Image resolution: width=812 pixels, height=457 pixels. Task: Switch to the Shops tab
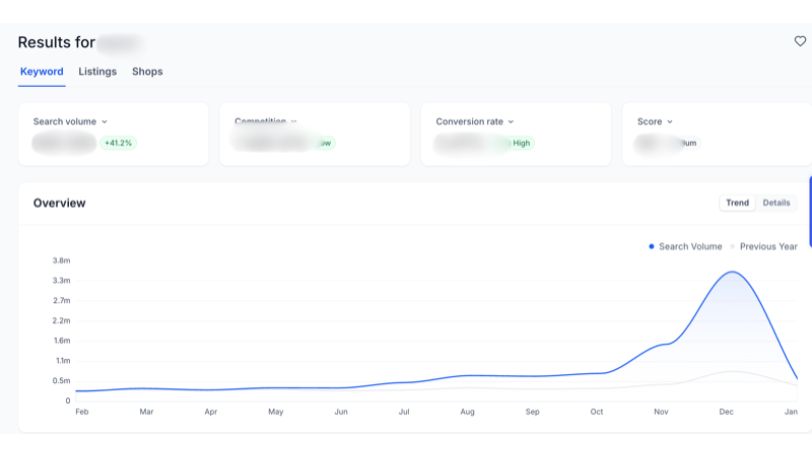click(147, 72)
